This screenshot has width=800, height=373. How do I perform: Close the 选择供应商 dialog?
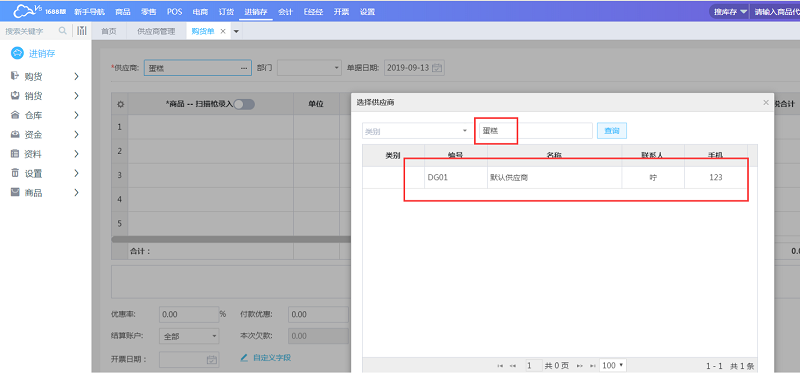(x=765, y=103)
